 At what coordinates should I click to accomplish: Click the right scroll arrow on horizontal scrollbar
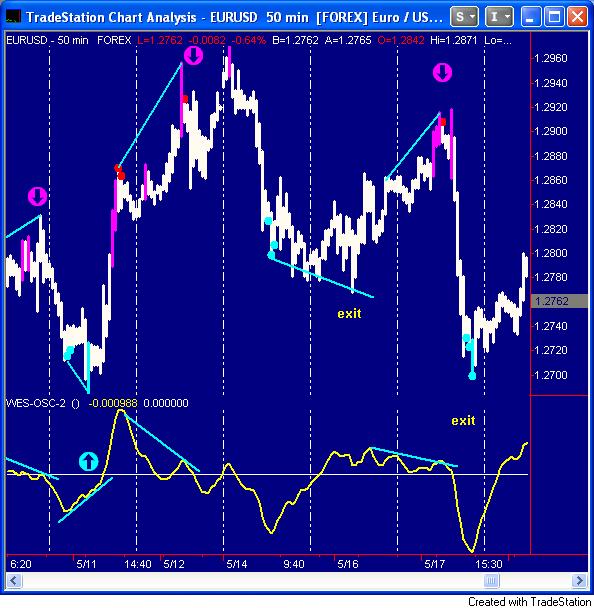tap(579, 580)
